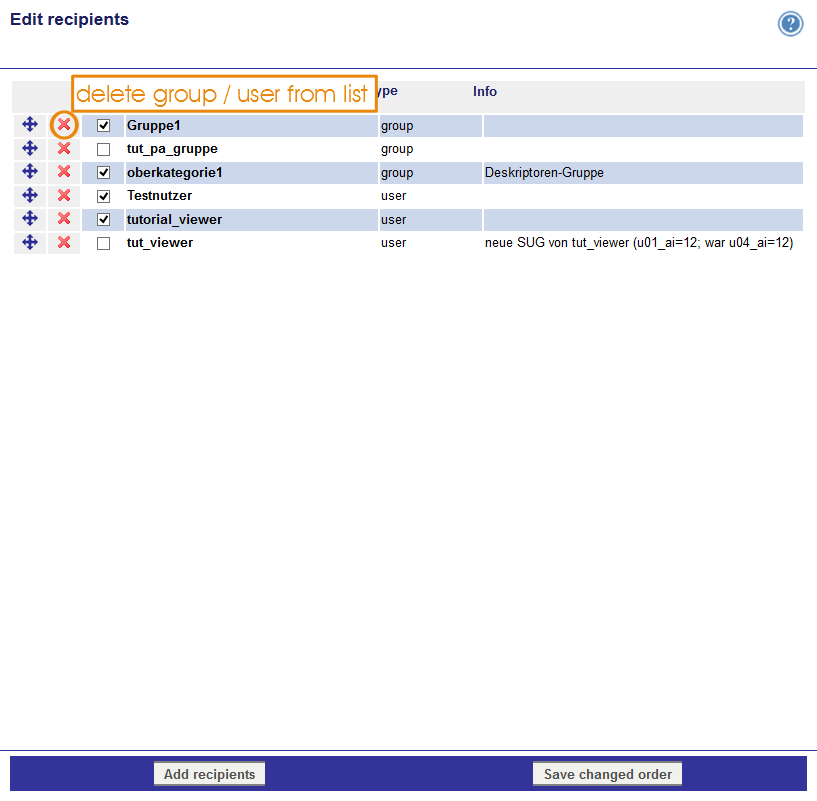The width and height of the screenshot is (817, 801).
Task: Delete tut_pa_gruppe from the list
Action: (64, 149)
